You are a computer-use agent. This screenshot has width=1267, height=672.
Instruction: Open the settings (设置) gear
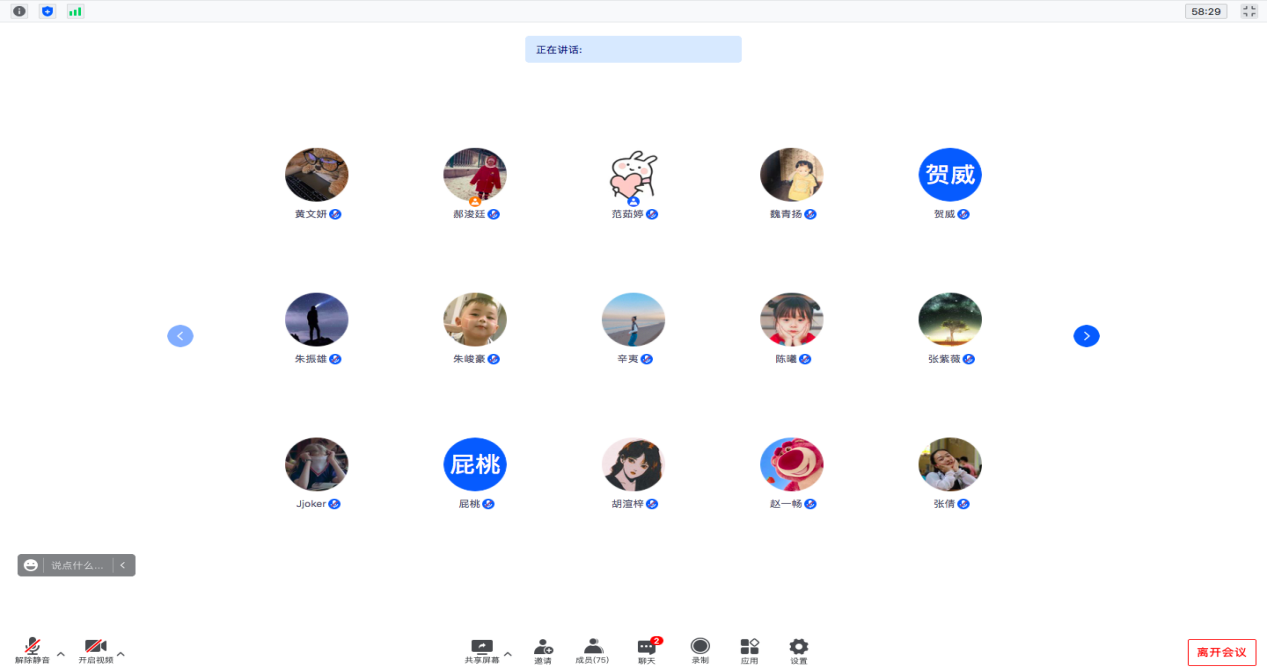point(799,651)
